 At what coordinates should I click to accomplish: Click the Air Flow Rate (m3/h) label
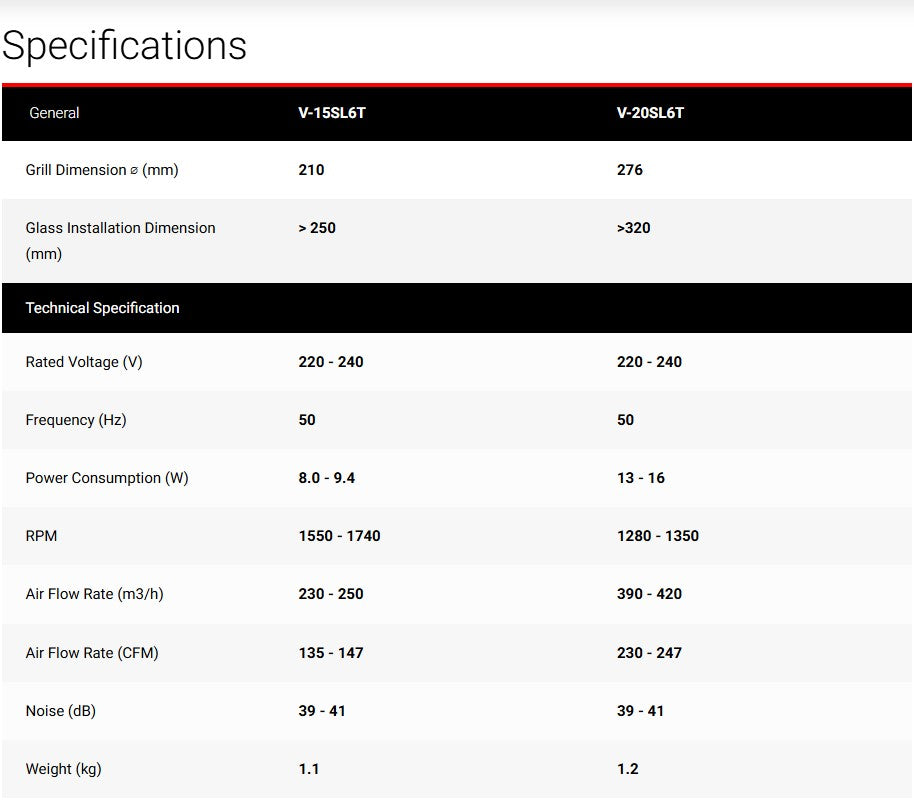click(x=94, y=594)
